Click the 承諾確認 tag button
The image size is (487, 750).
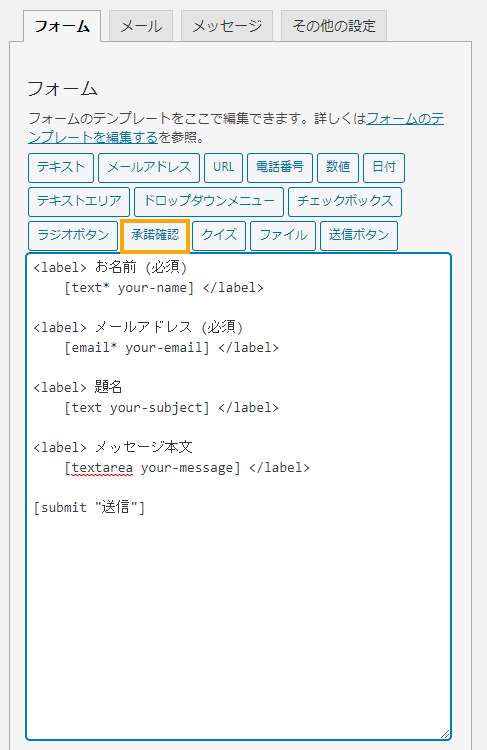pyautogui.click(x=155, y=236)
